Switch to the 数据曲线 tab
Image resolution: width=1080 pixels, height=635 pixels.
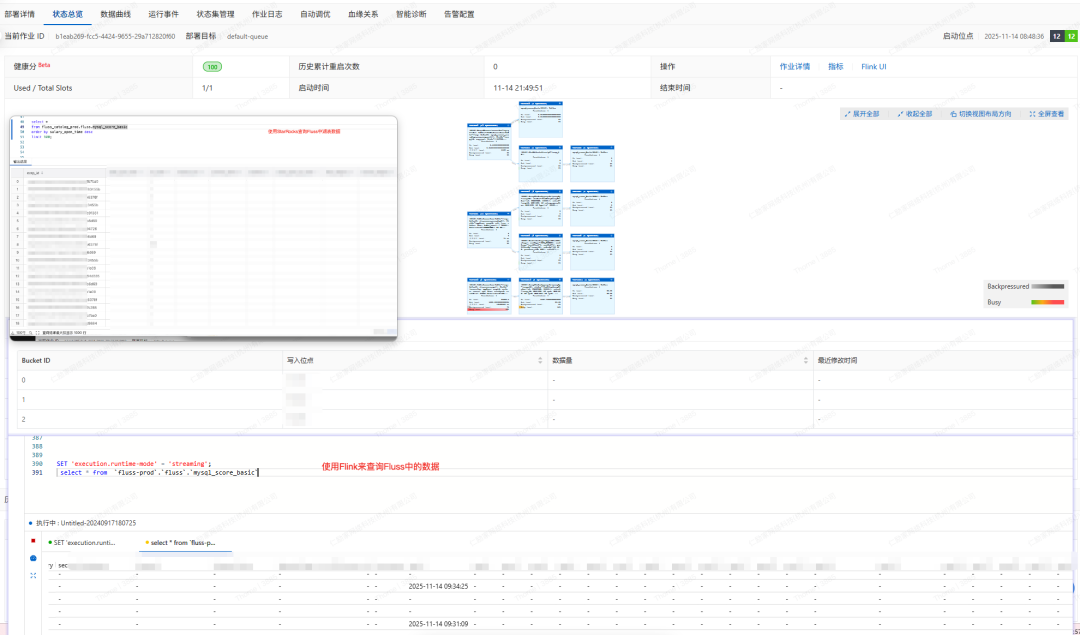coord(115,14)
